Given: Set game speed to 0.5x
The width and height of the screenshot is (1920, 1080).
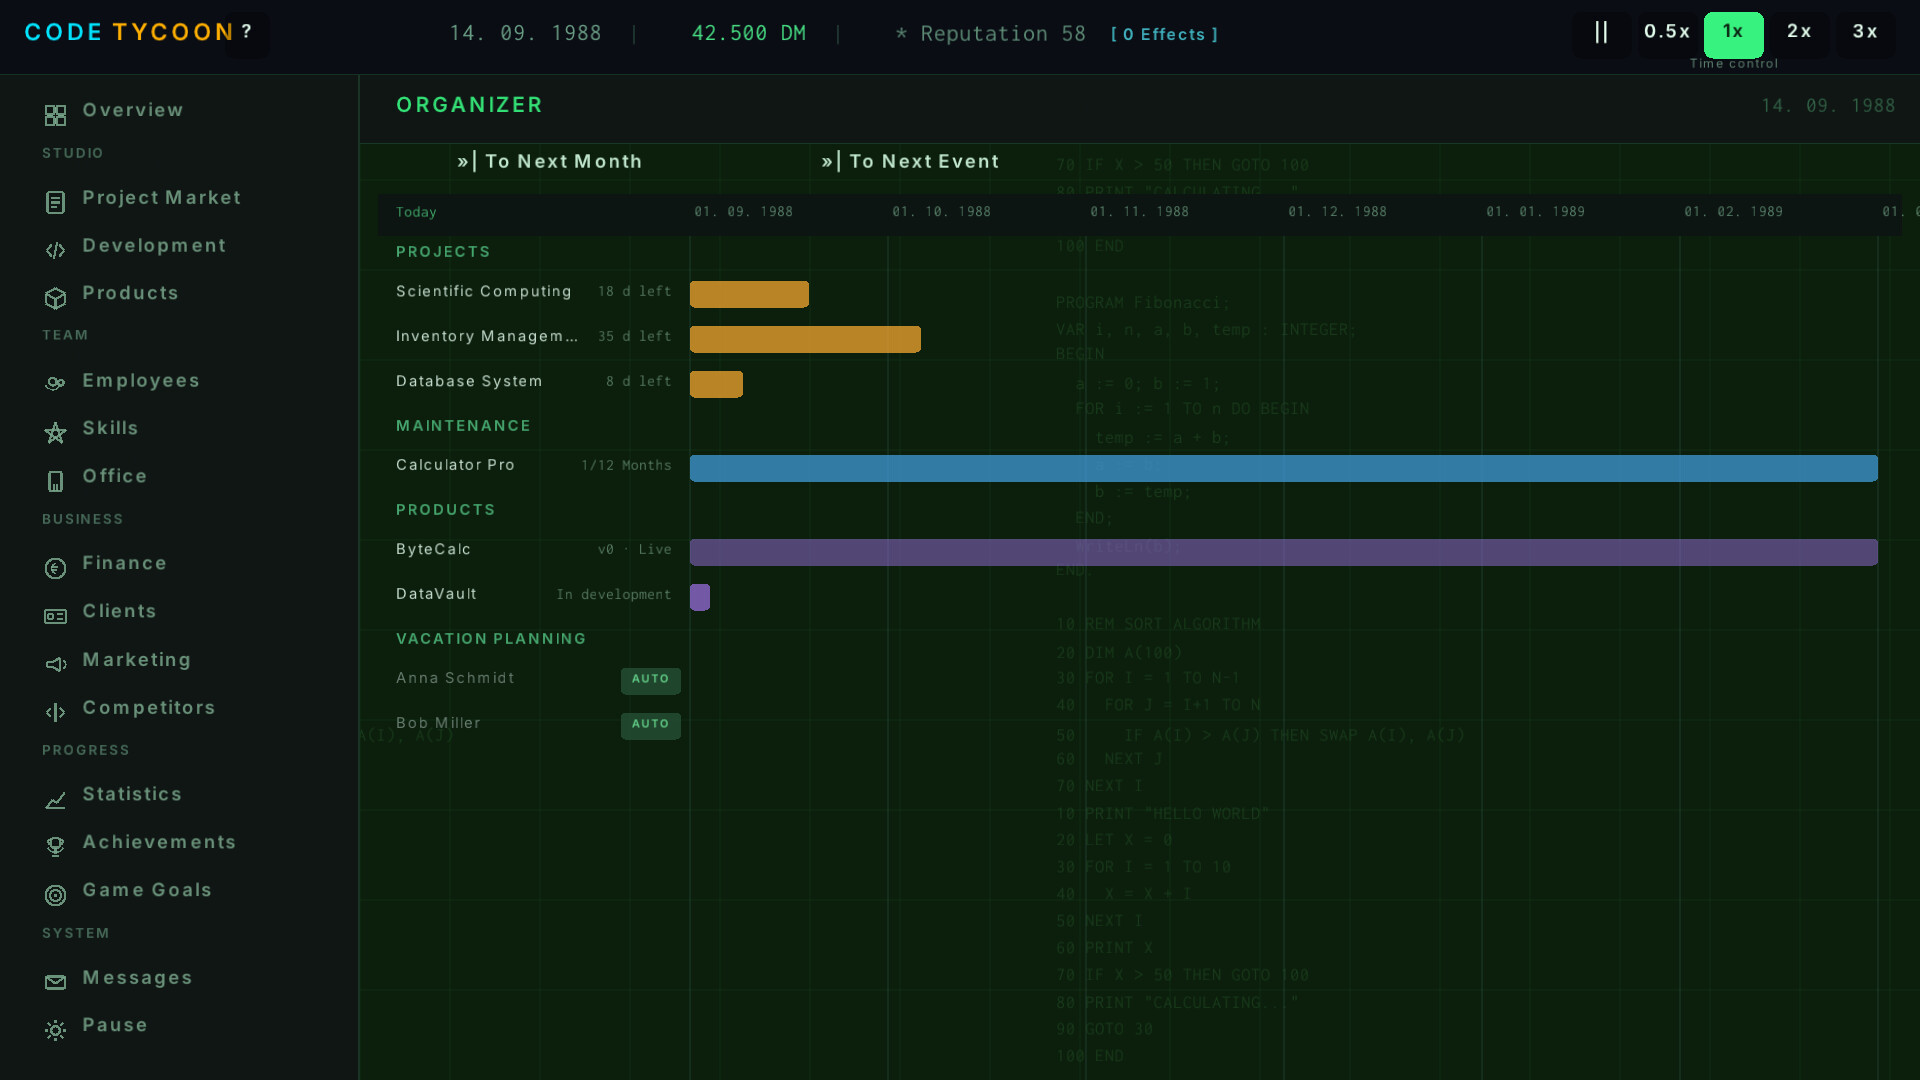Looking at the screenshot, I should [x=1667, y=33].
